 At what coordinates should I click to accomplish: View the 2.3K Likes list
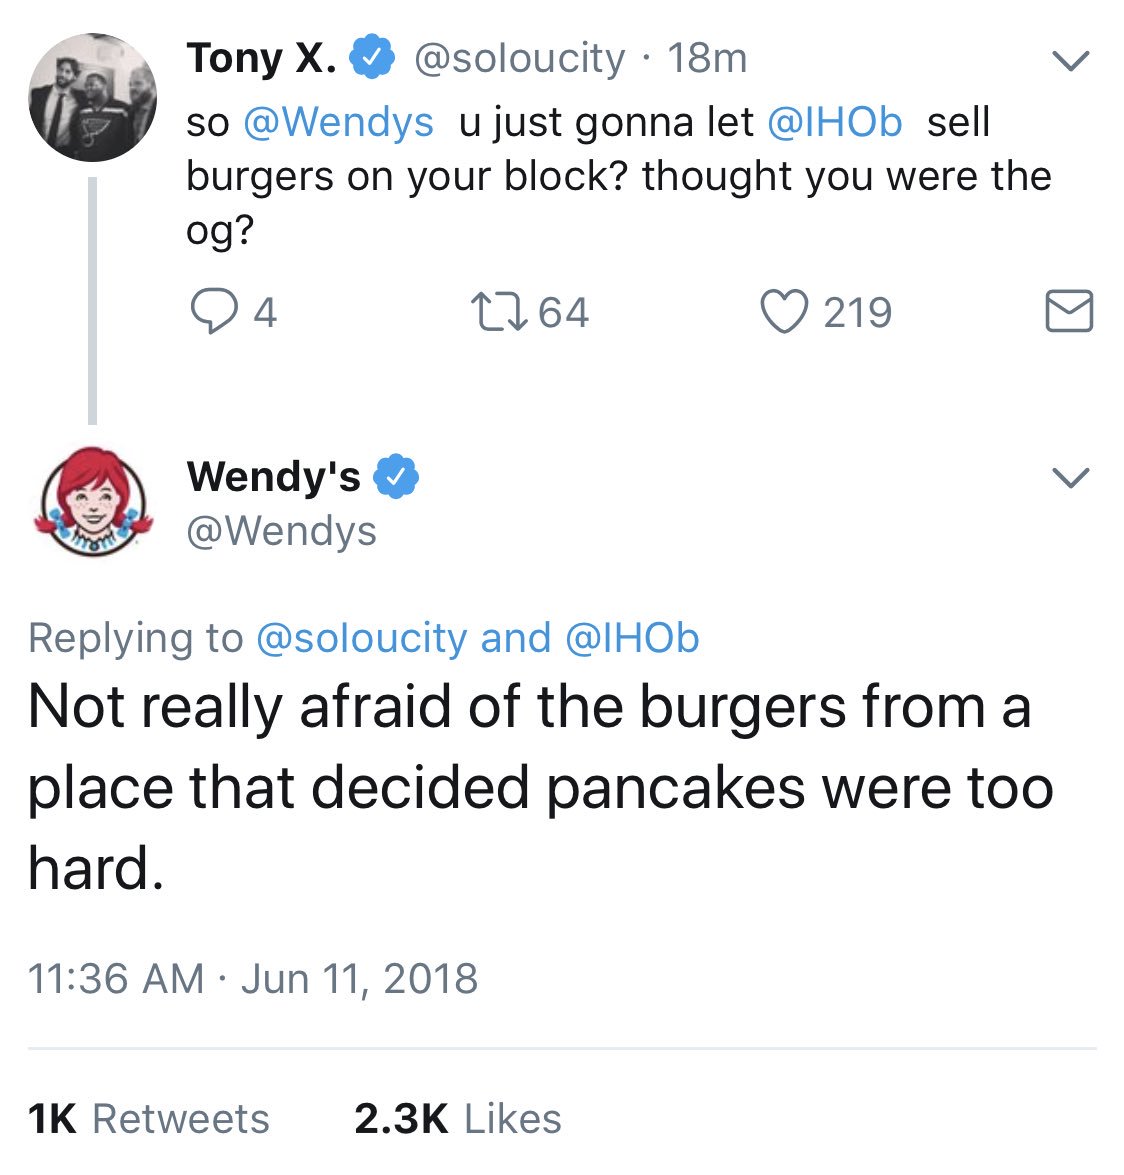458,1119
